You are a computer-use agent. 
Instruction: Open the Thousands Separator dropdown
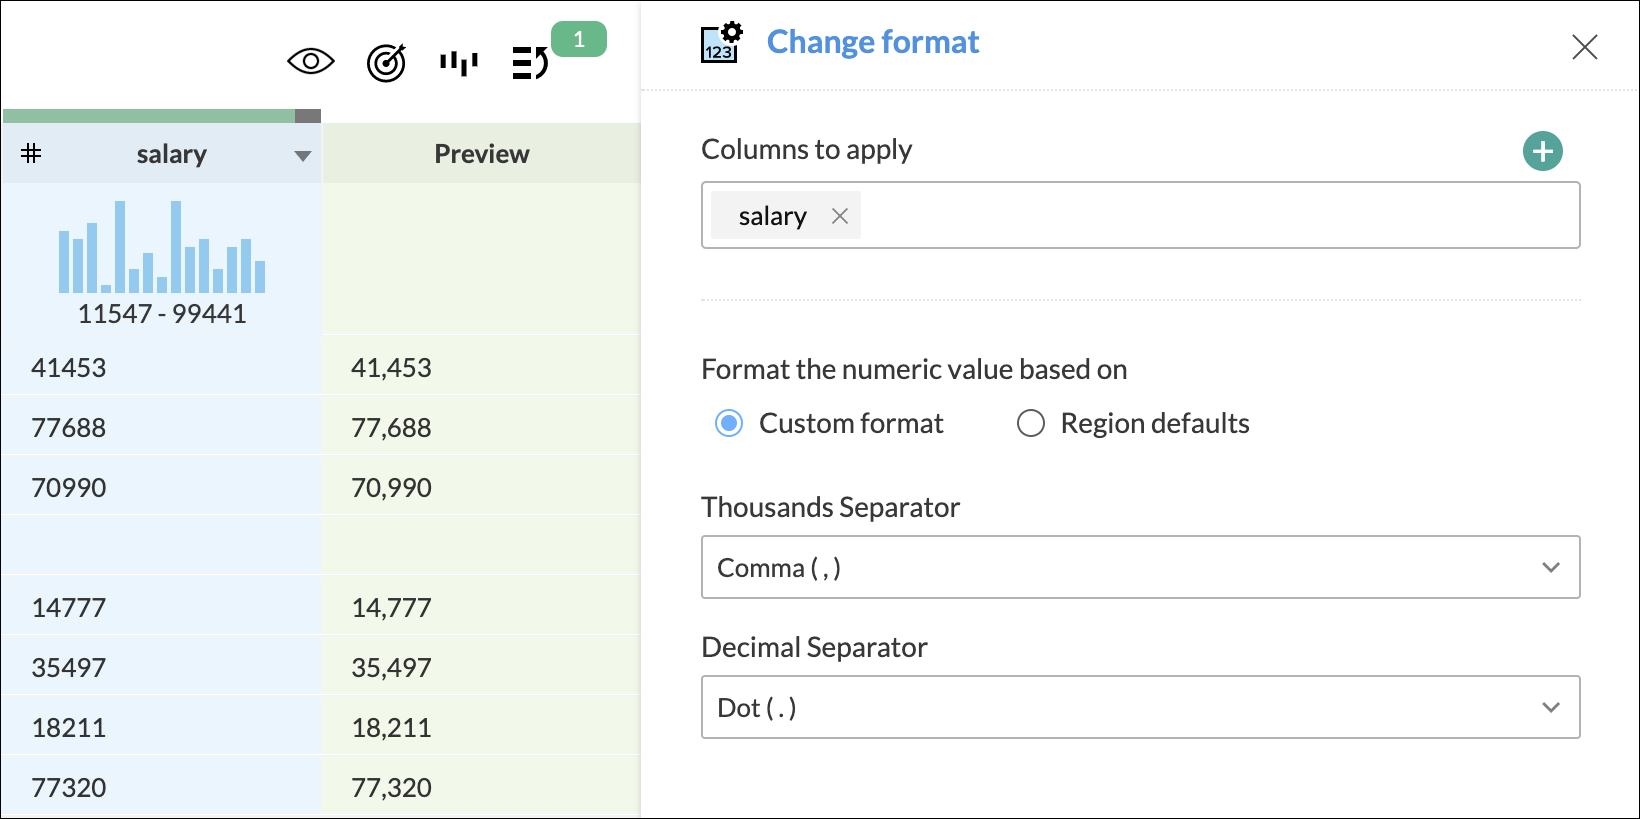tap(1140, 567)
